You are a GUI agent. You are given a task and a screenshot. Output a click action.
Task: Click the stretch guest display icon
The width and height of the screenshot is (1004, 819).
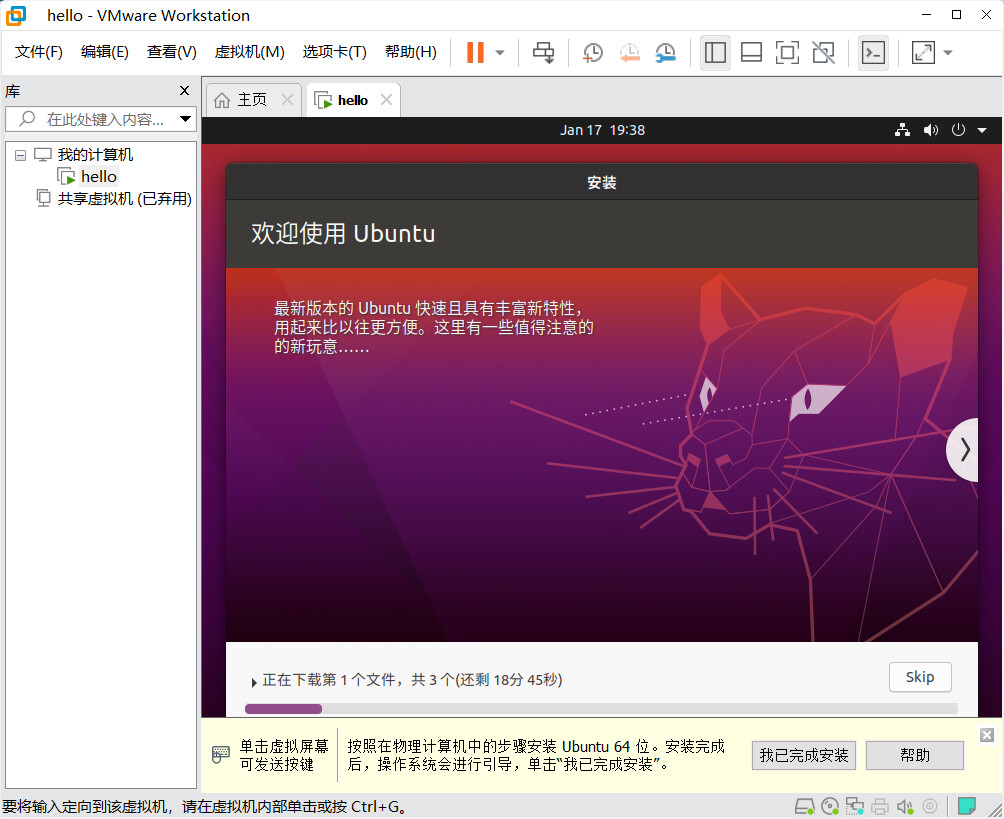pos(923,53)
